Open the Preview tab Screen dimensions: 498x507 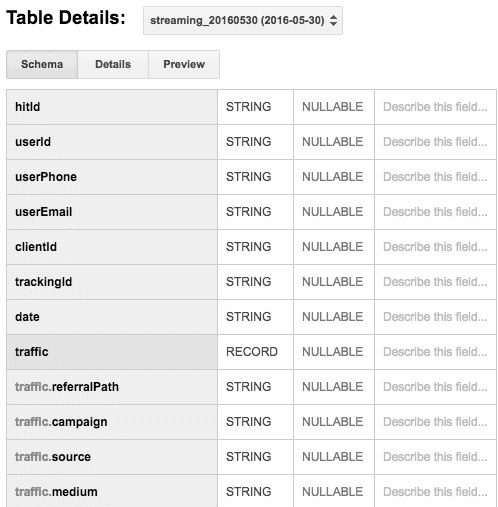click(x=184, y=64)
